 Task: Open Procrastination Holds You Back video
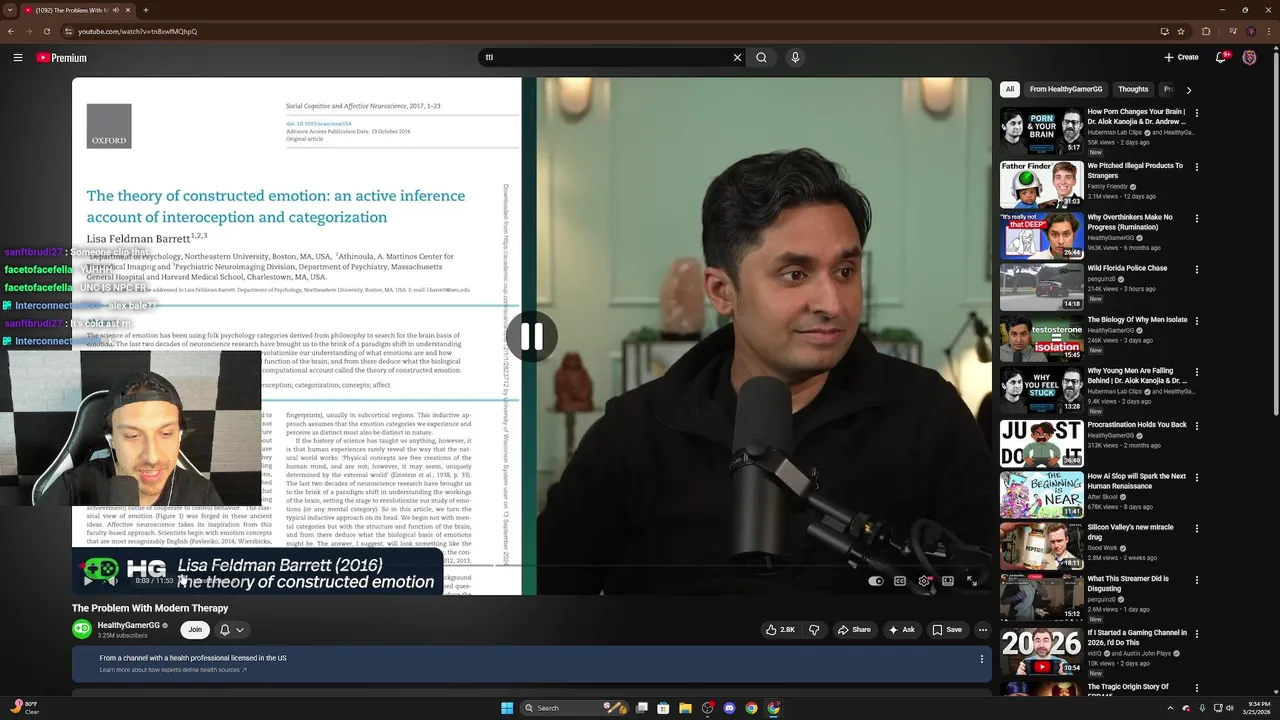coord(1042,443)
